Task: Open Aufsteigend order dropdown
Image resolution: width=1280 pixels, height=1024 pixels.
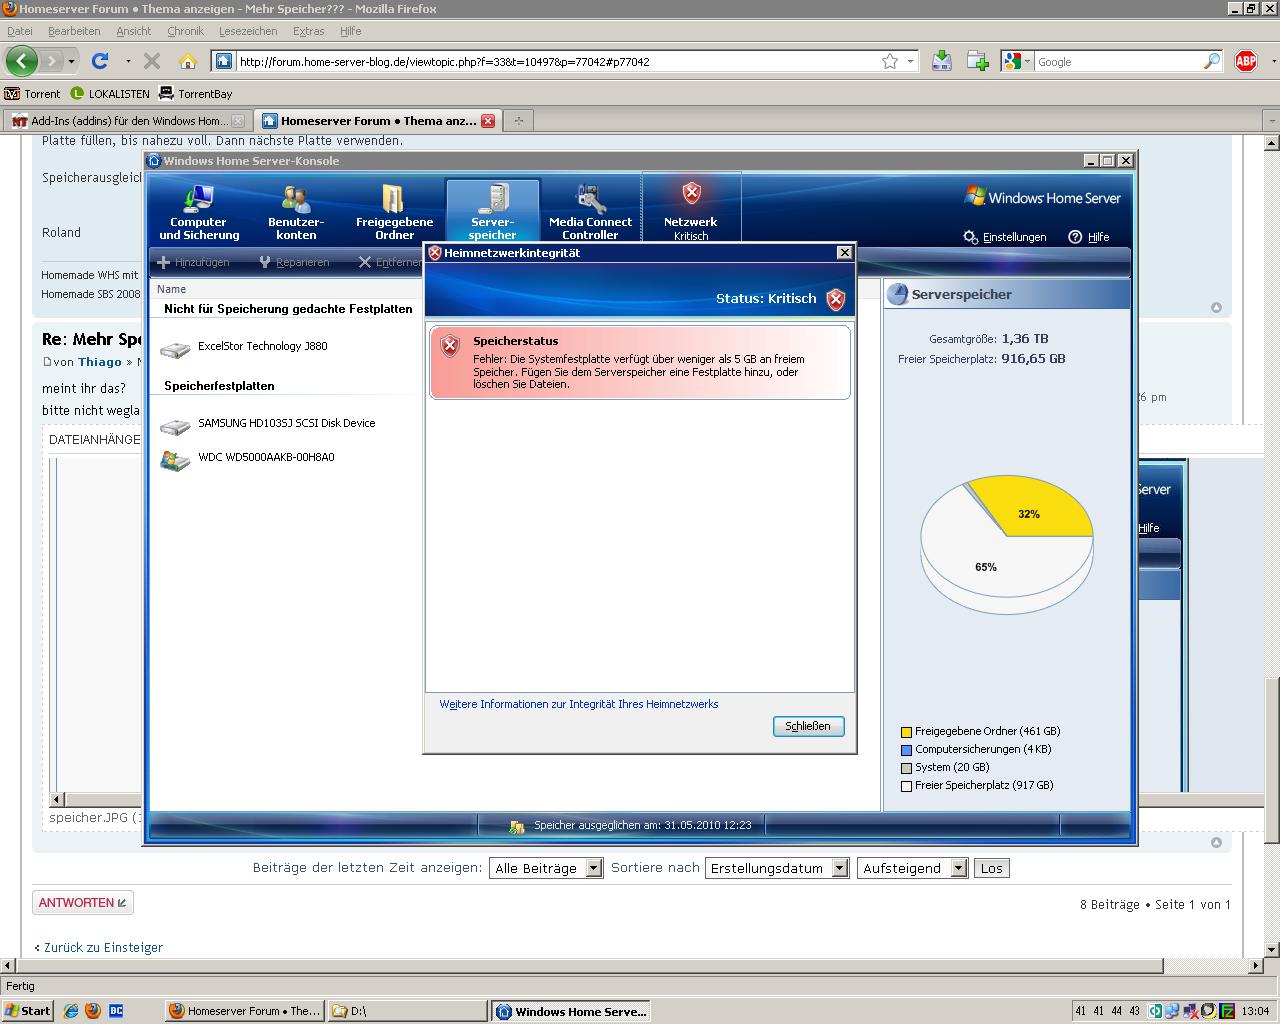Action: click(x=912, y=868)
